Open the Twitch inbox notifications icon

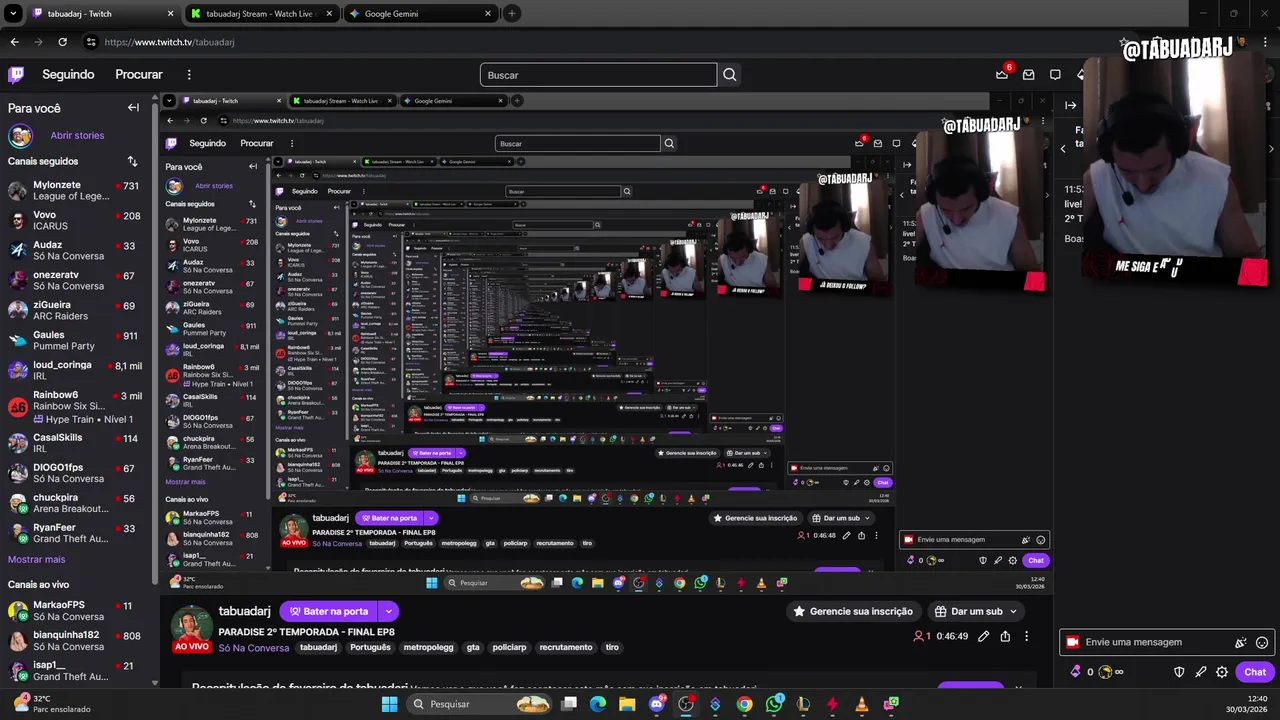(x=1028, y=74)
